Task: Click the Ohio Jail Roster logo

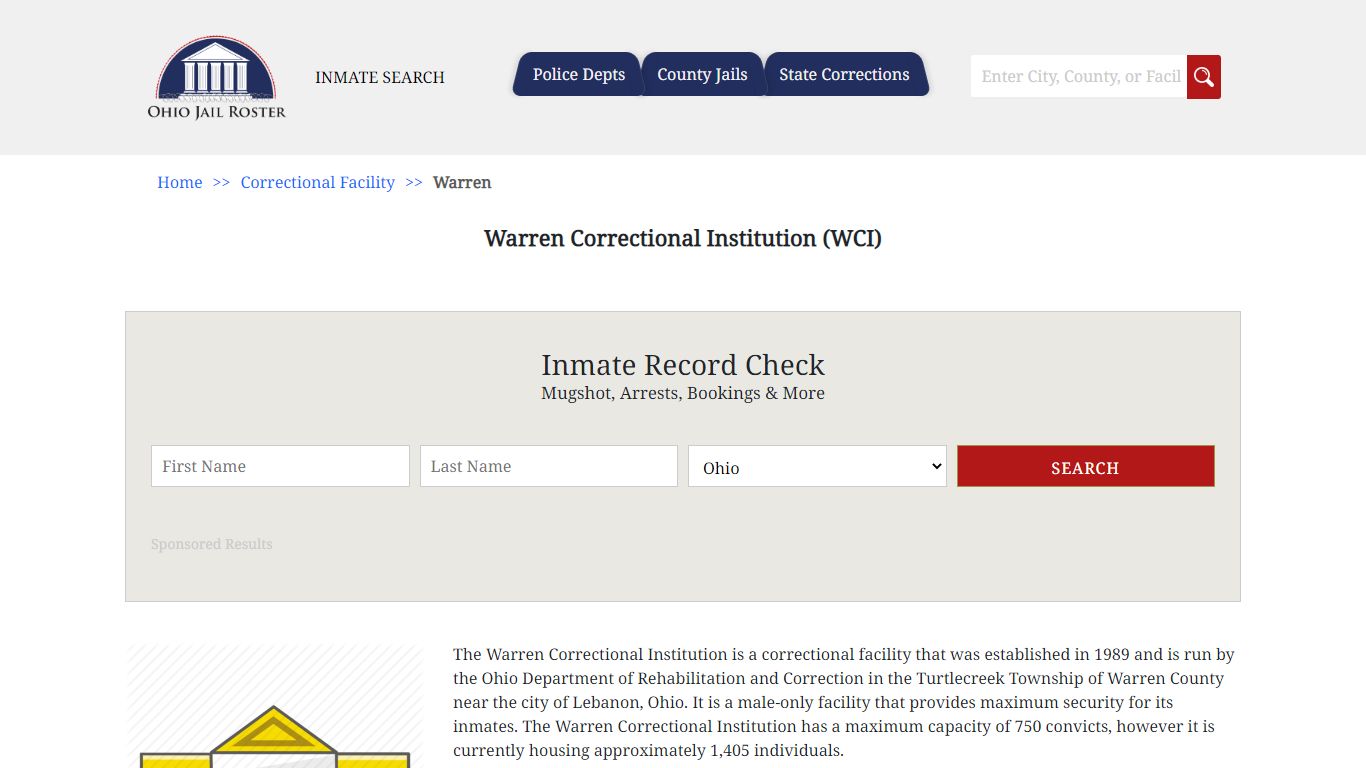Action: [216, 78]
